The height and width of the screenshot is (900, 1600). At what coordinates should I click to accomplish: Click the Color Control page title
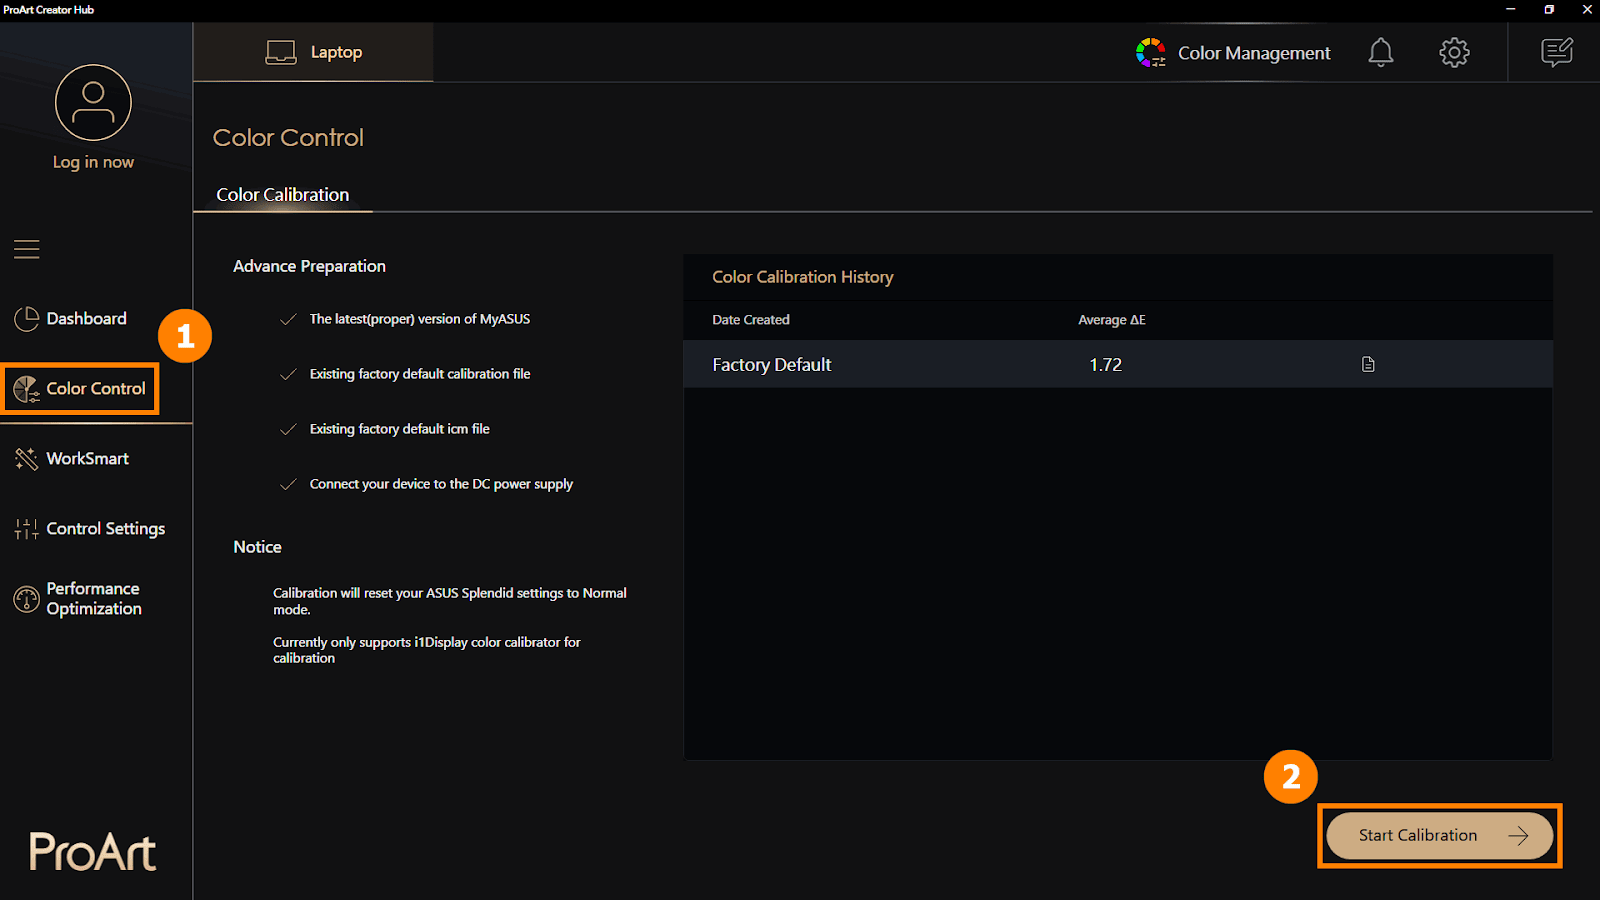[x=288, y=137]
